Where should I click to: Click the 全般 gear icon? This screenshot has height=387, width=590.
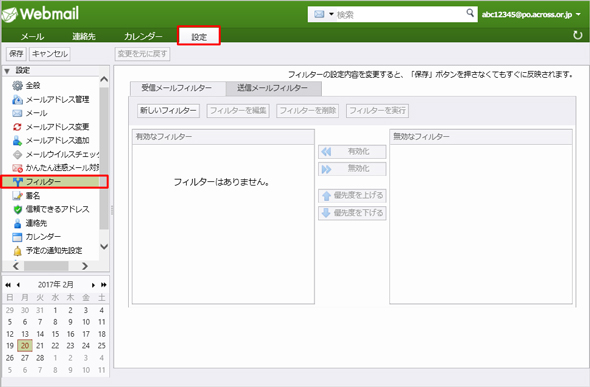coord(17,86)
